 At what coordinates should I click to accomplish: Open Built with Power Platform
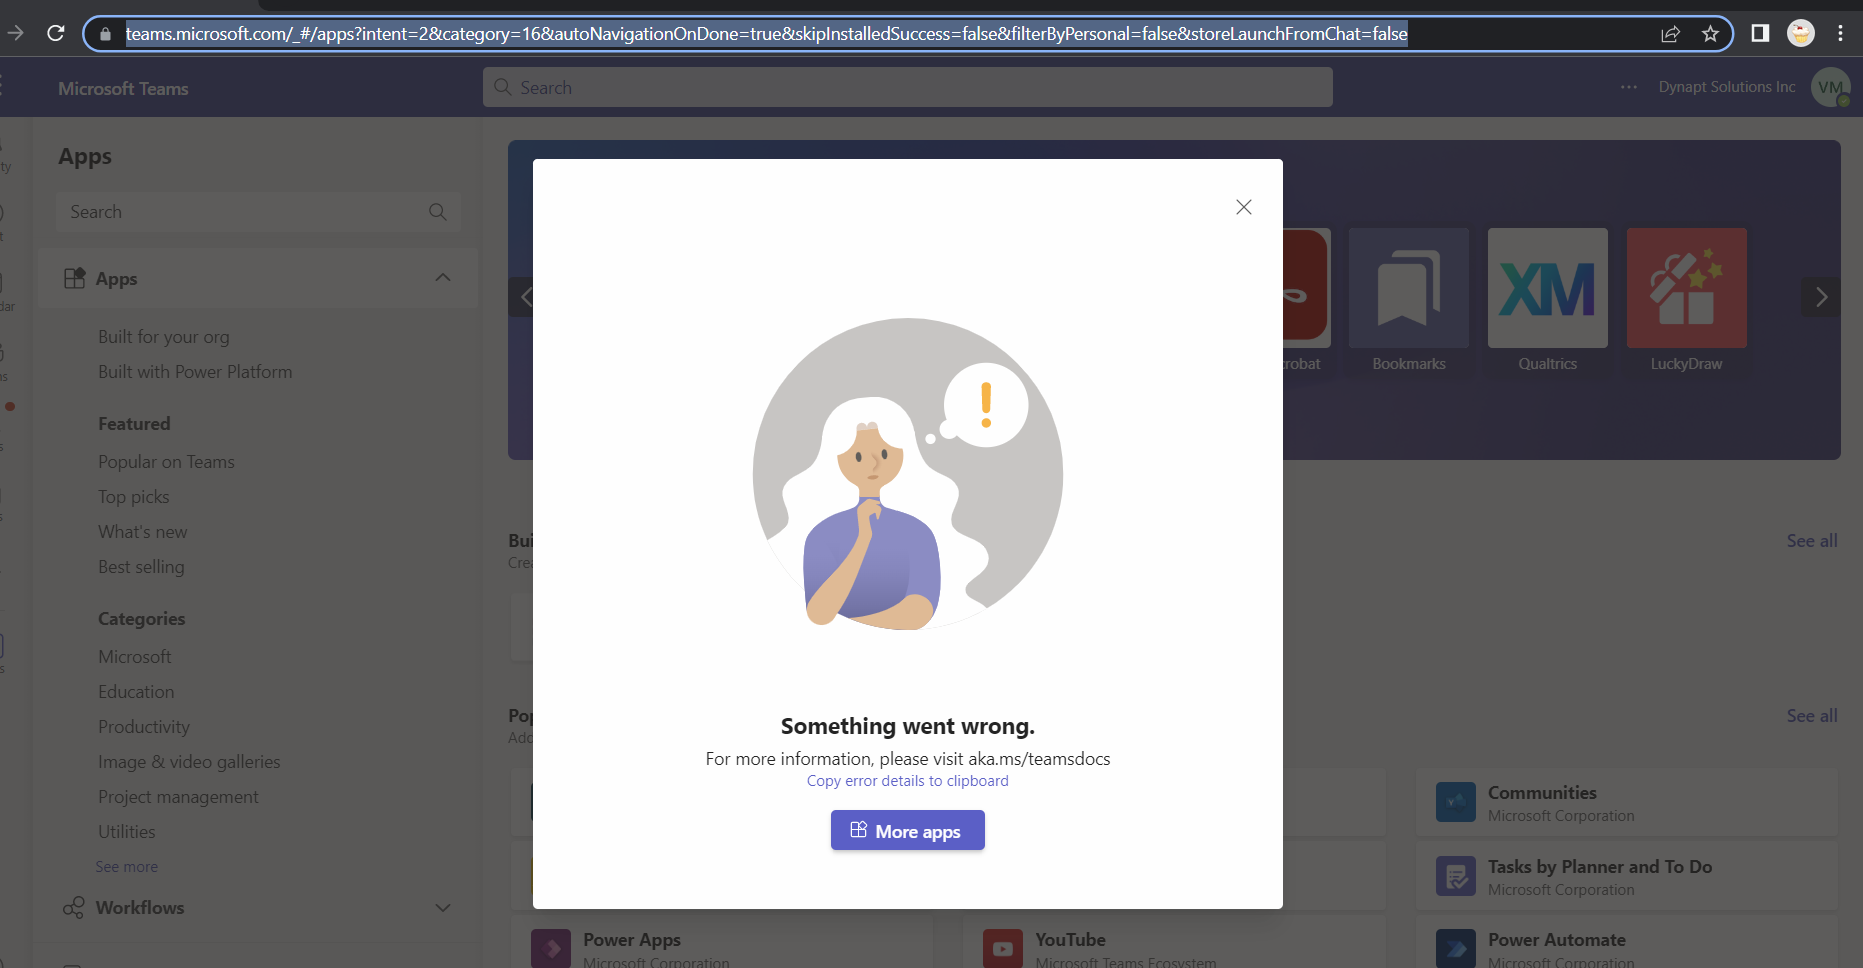pos(195,372)
